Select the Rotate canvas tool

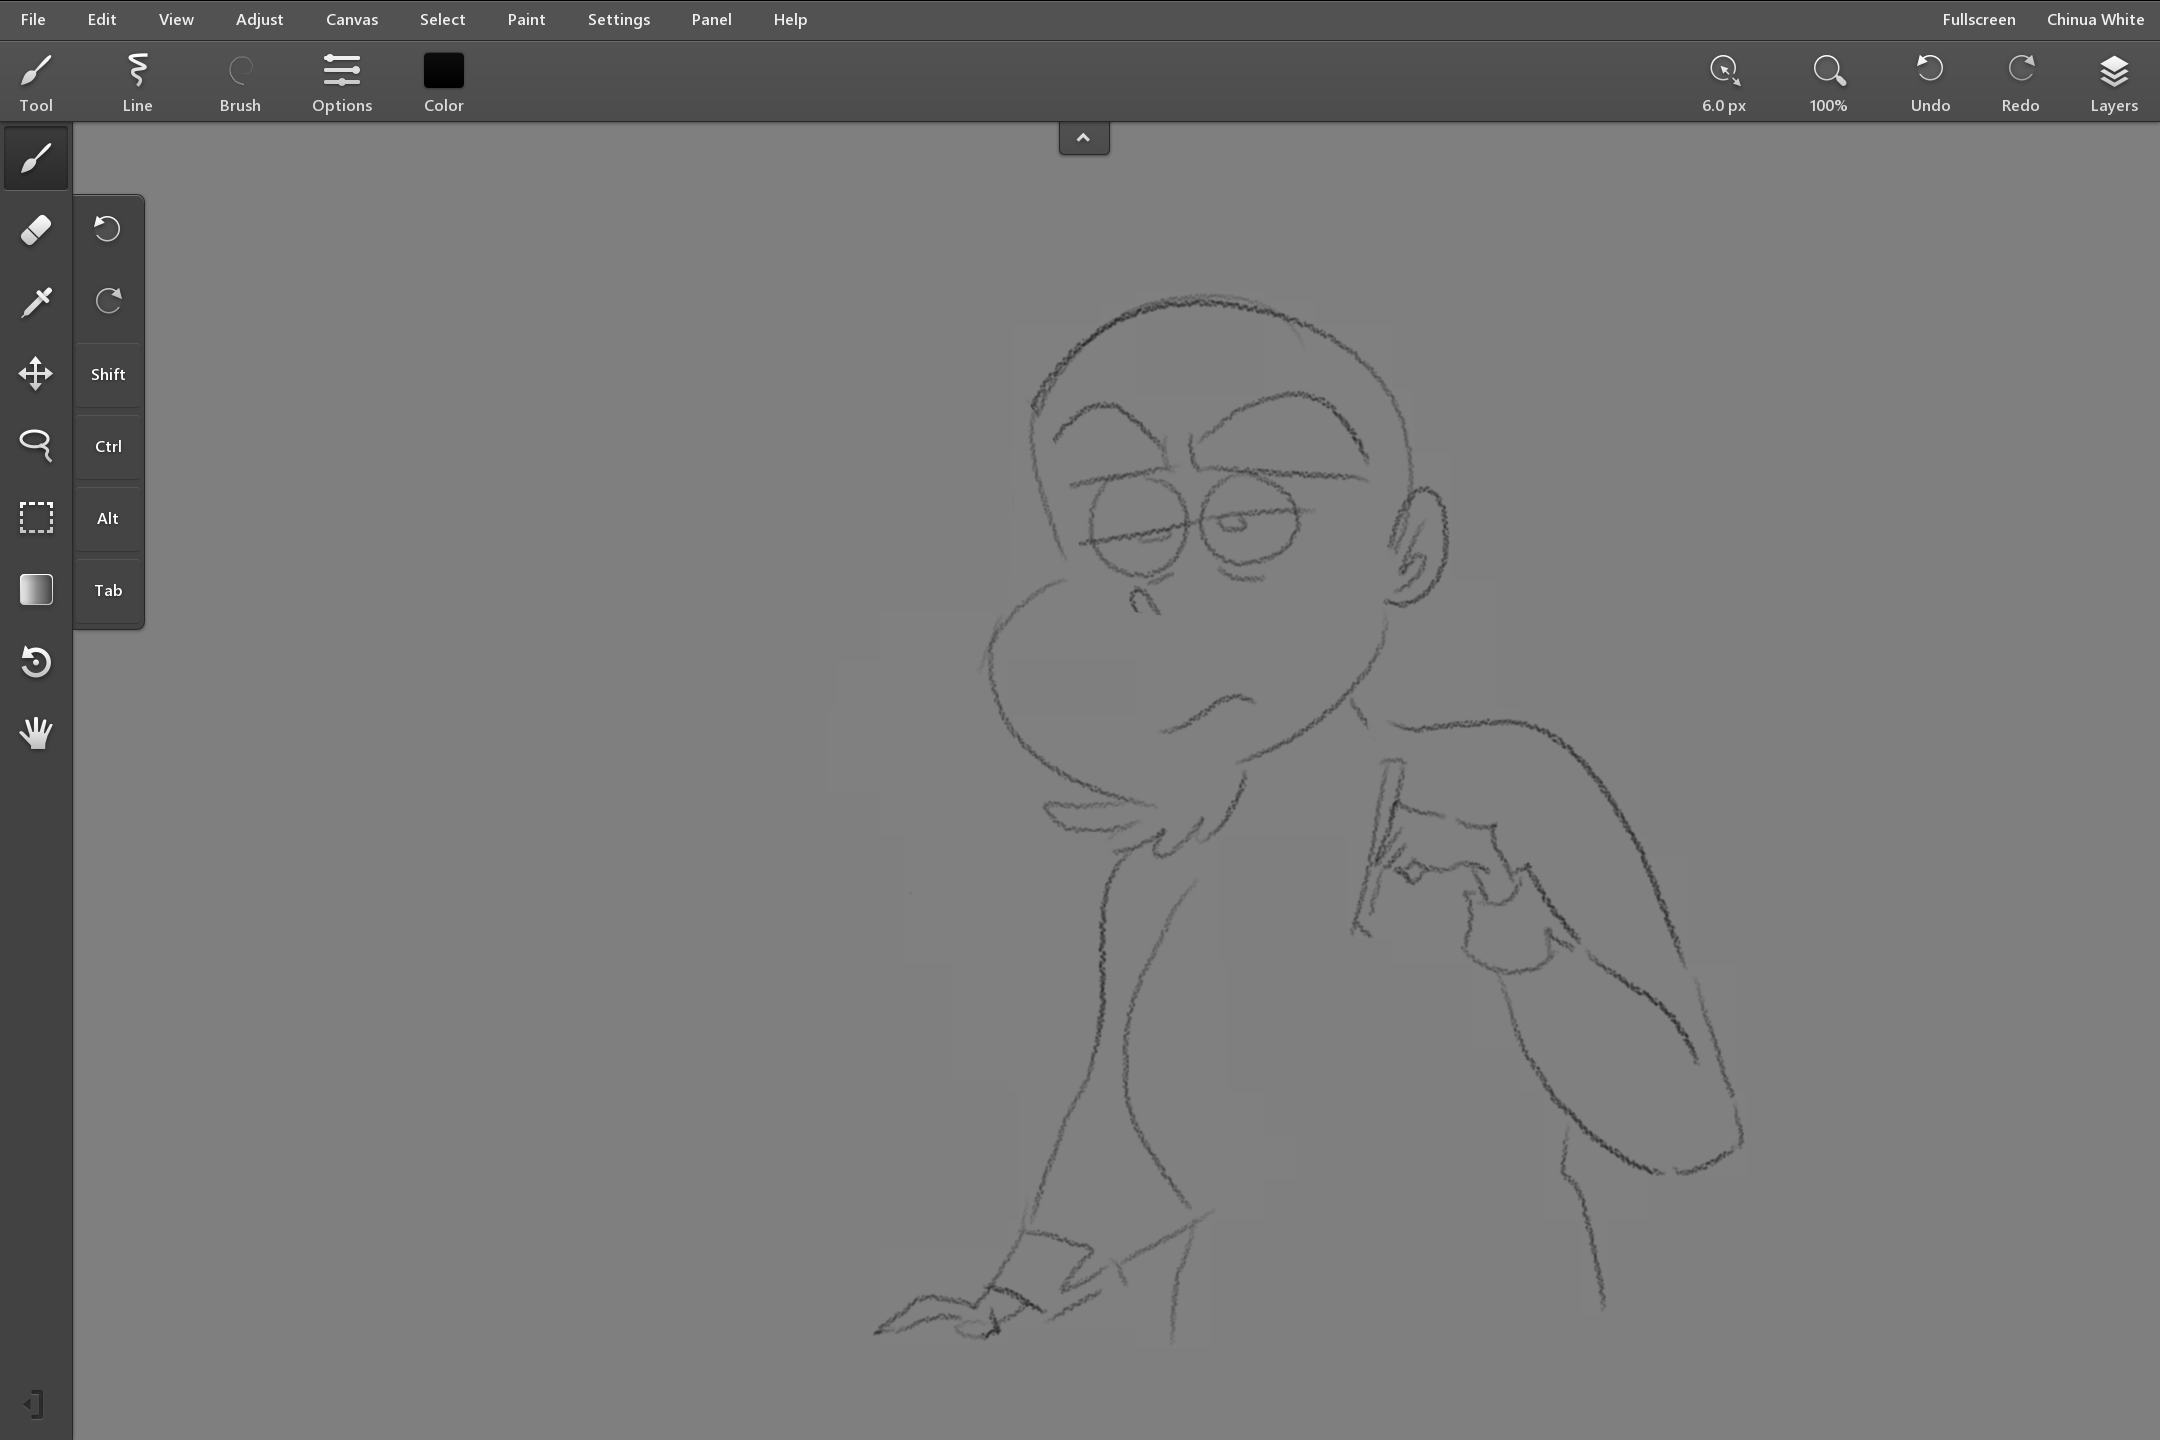click(x=36, y=661)
